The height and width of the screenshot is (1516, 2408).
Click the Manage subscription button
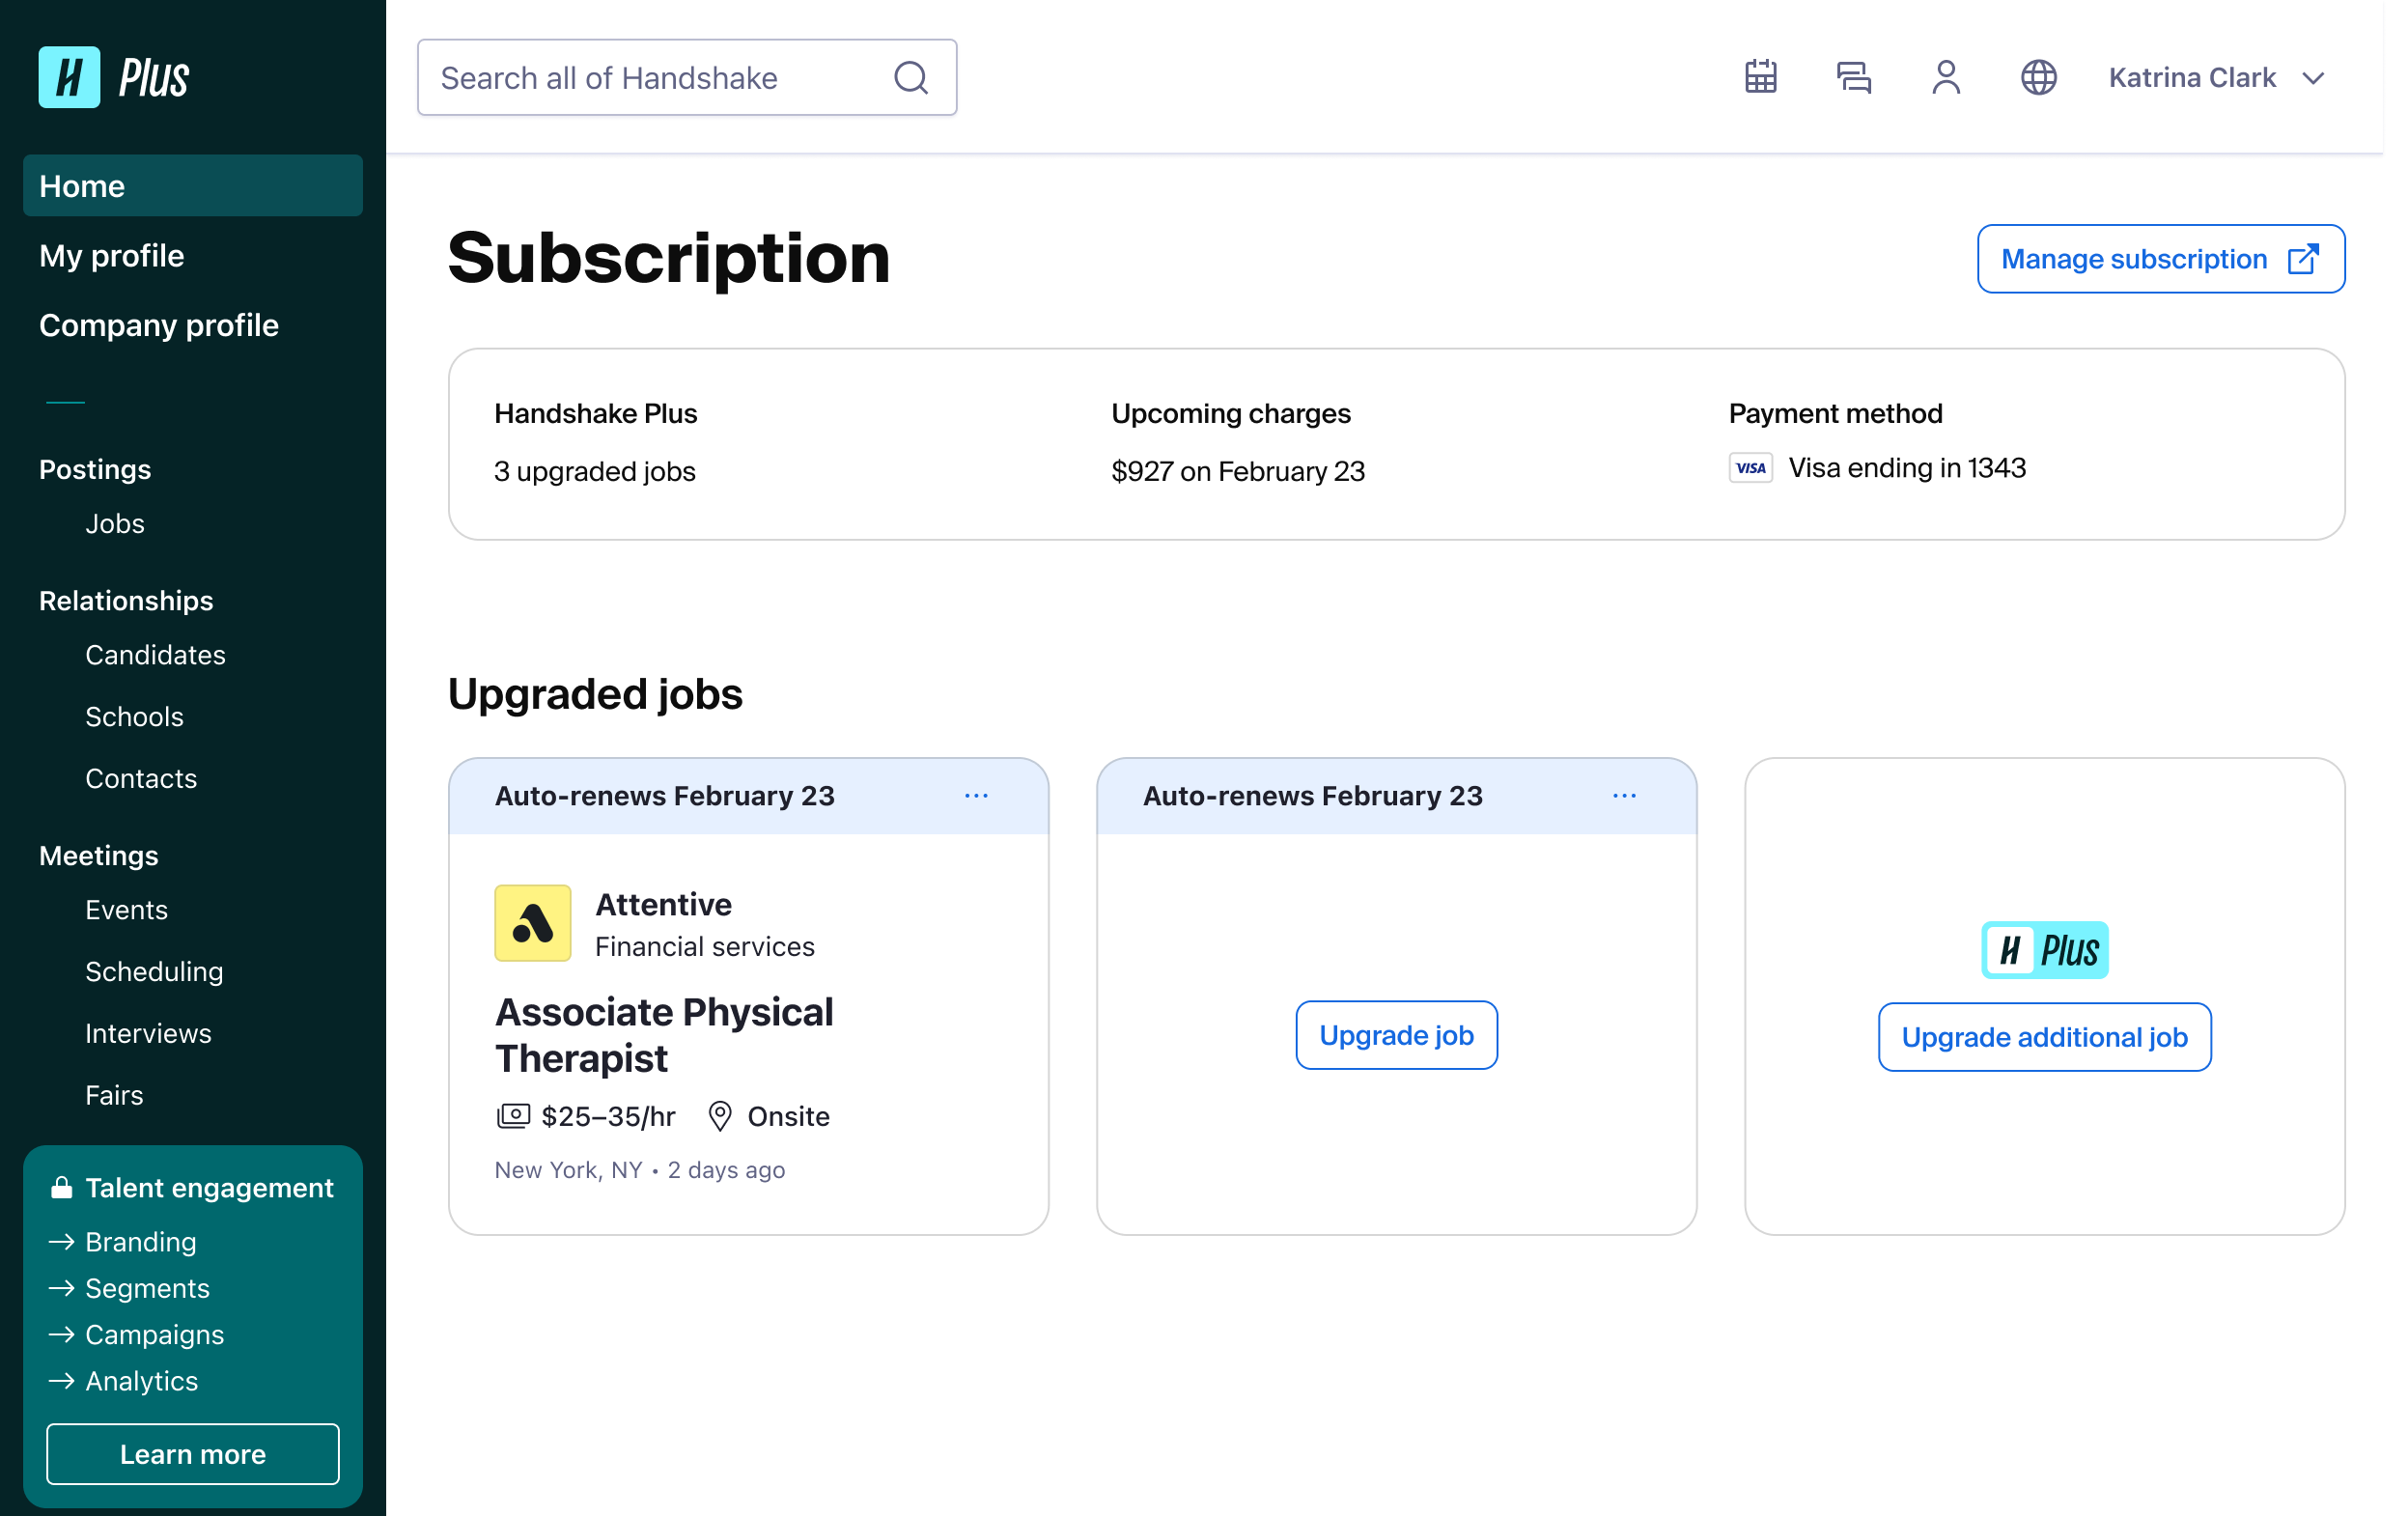(2161, 260)
